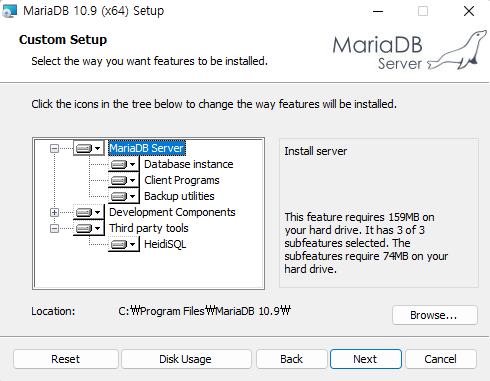Open Development Components feature install dropdown icon

89,212
